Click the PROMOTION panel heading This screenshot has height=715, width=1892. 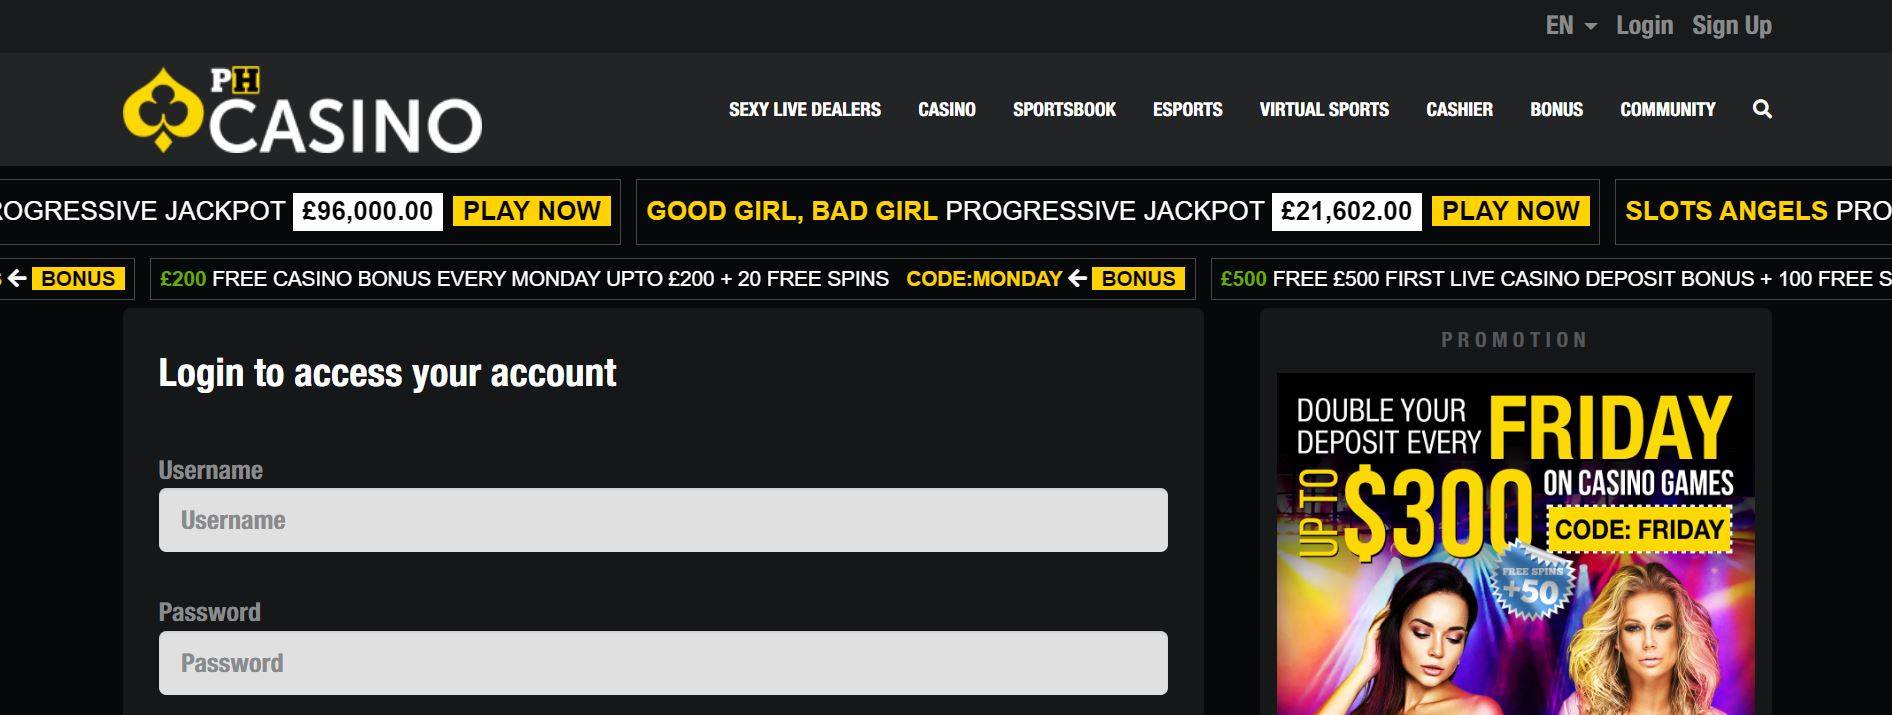[1514, 340]
